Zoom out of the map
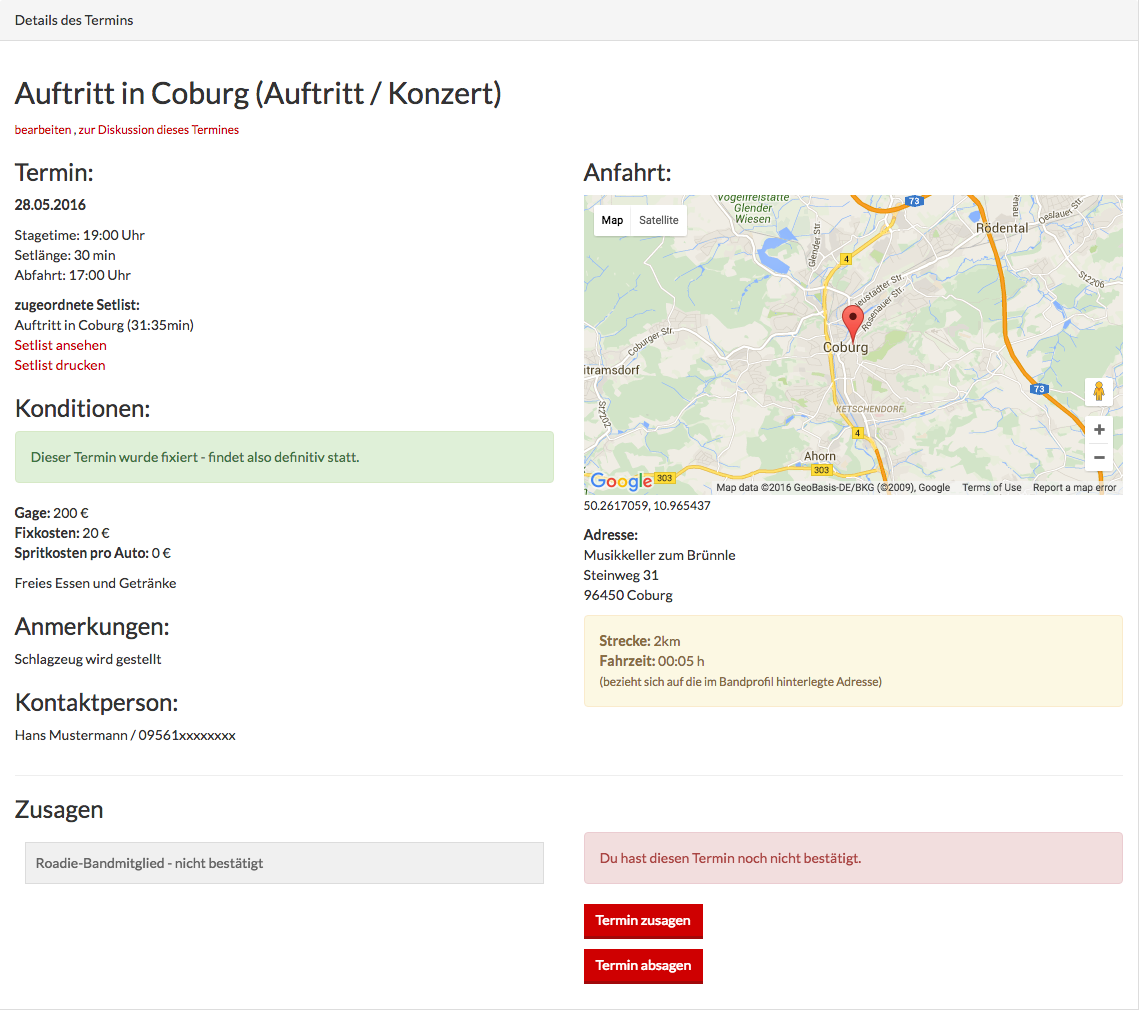The height and width of the screenshot is (1010, 1139). (1098, 457)
